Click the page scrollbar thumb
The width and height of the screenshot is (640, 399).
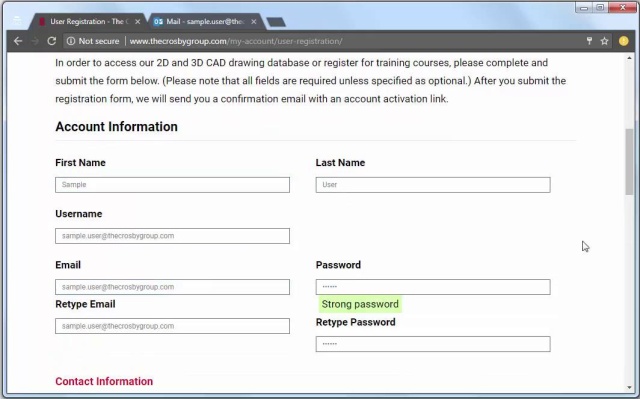click(x=629, y=162)
